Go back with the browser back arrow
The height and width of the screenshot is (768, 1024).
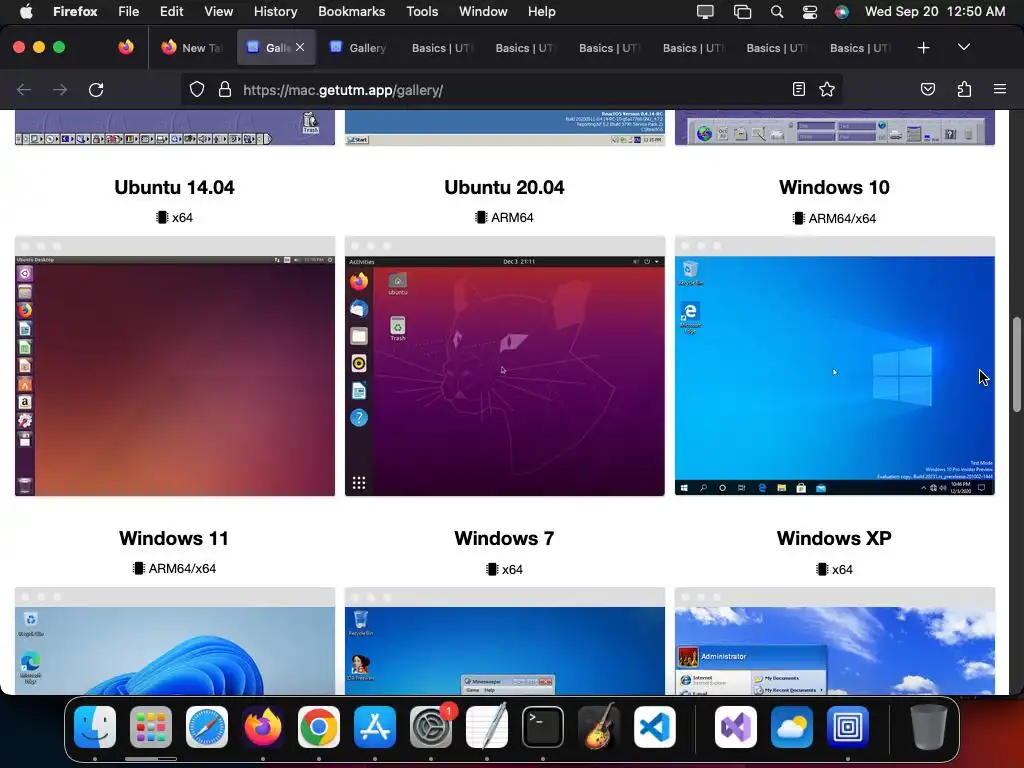(24, 89)
